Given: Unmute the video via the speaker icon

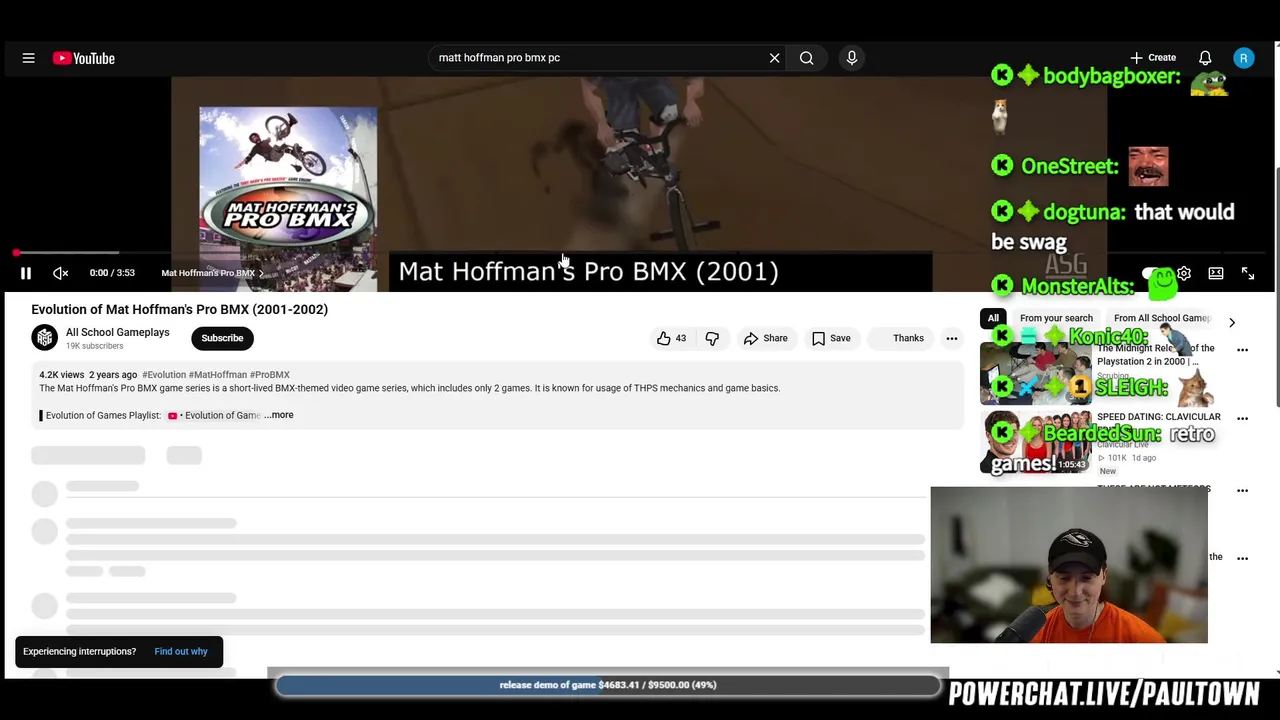Looking at the screenshot, I should 60,273.
